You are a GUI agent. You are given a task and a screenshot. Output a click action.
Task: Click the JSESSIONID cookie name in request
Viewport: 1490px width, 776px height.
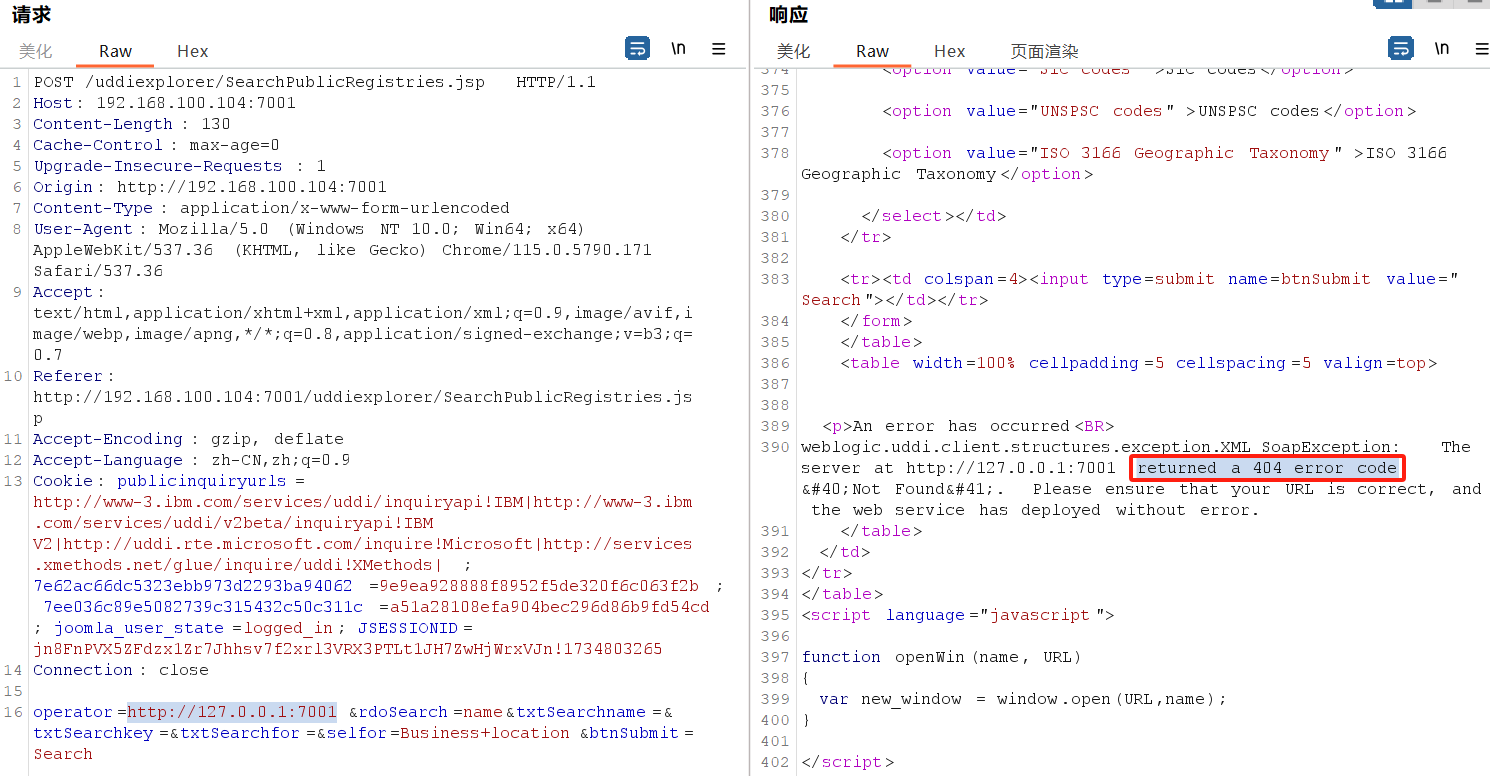click(x=407, y=628)
